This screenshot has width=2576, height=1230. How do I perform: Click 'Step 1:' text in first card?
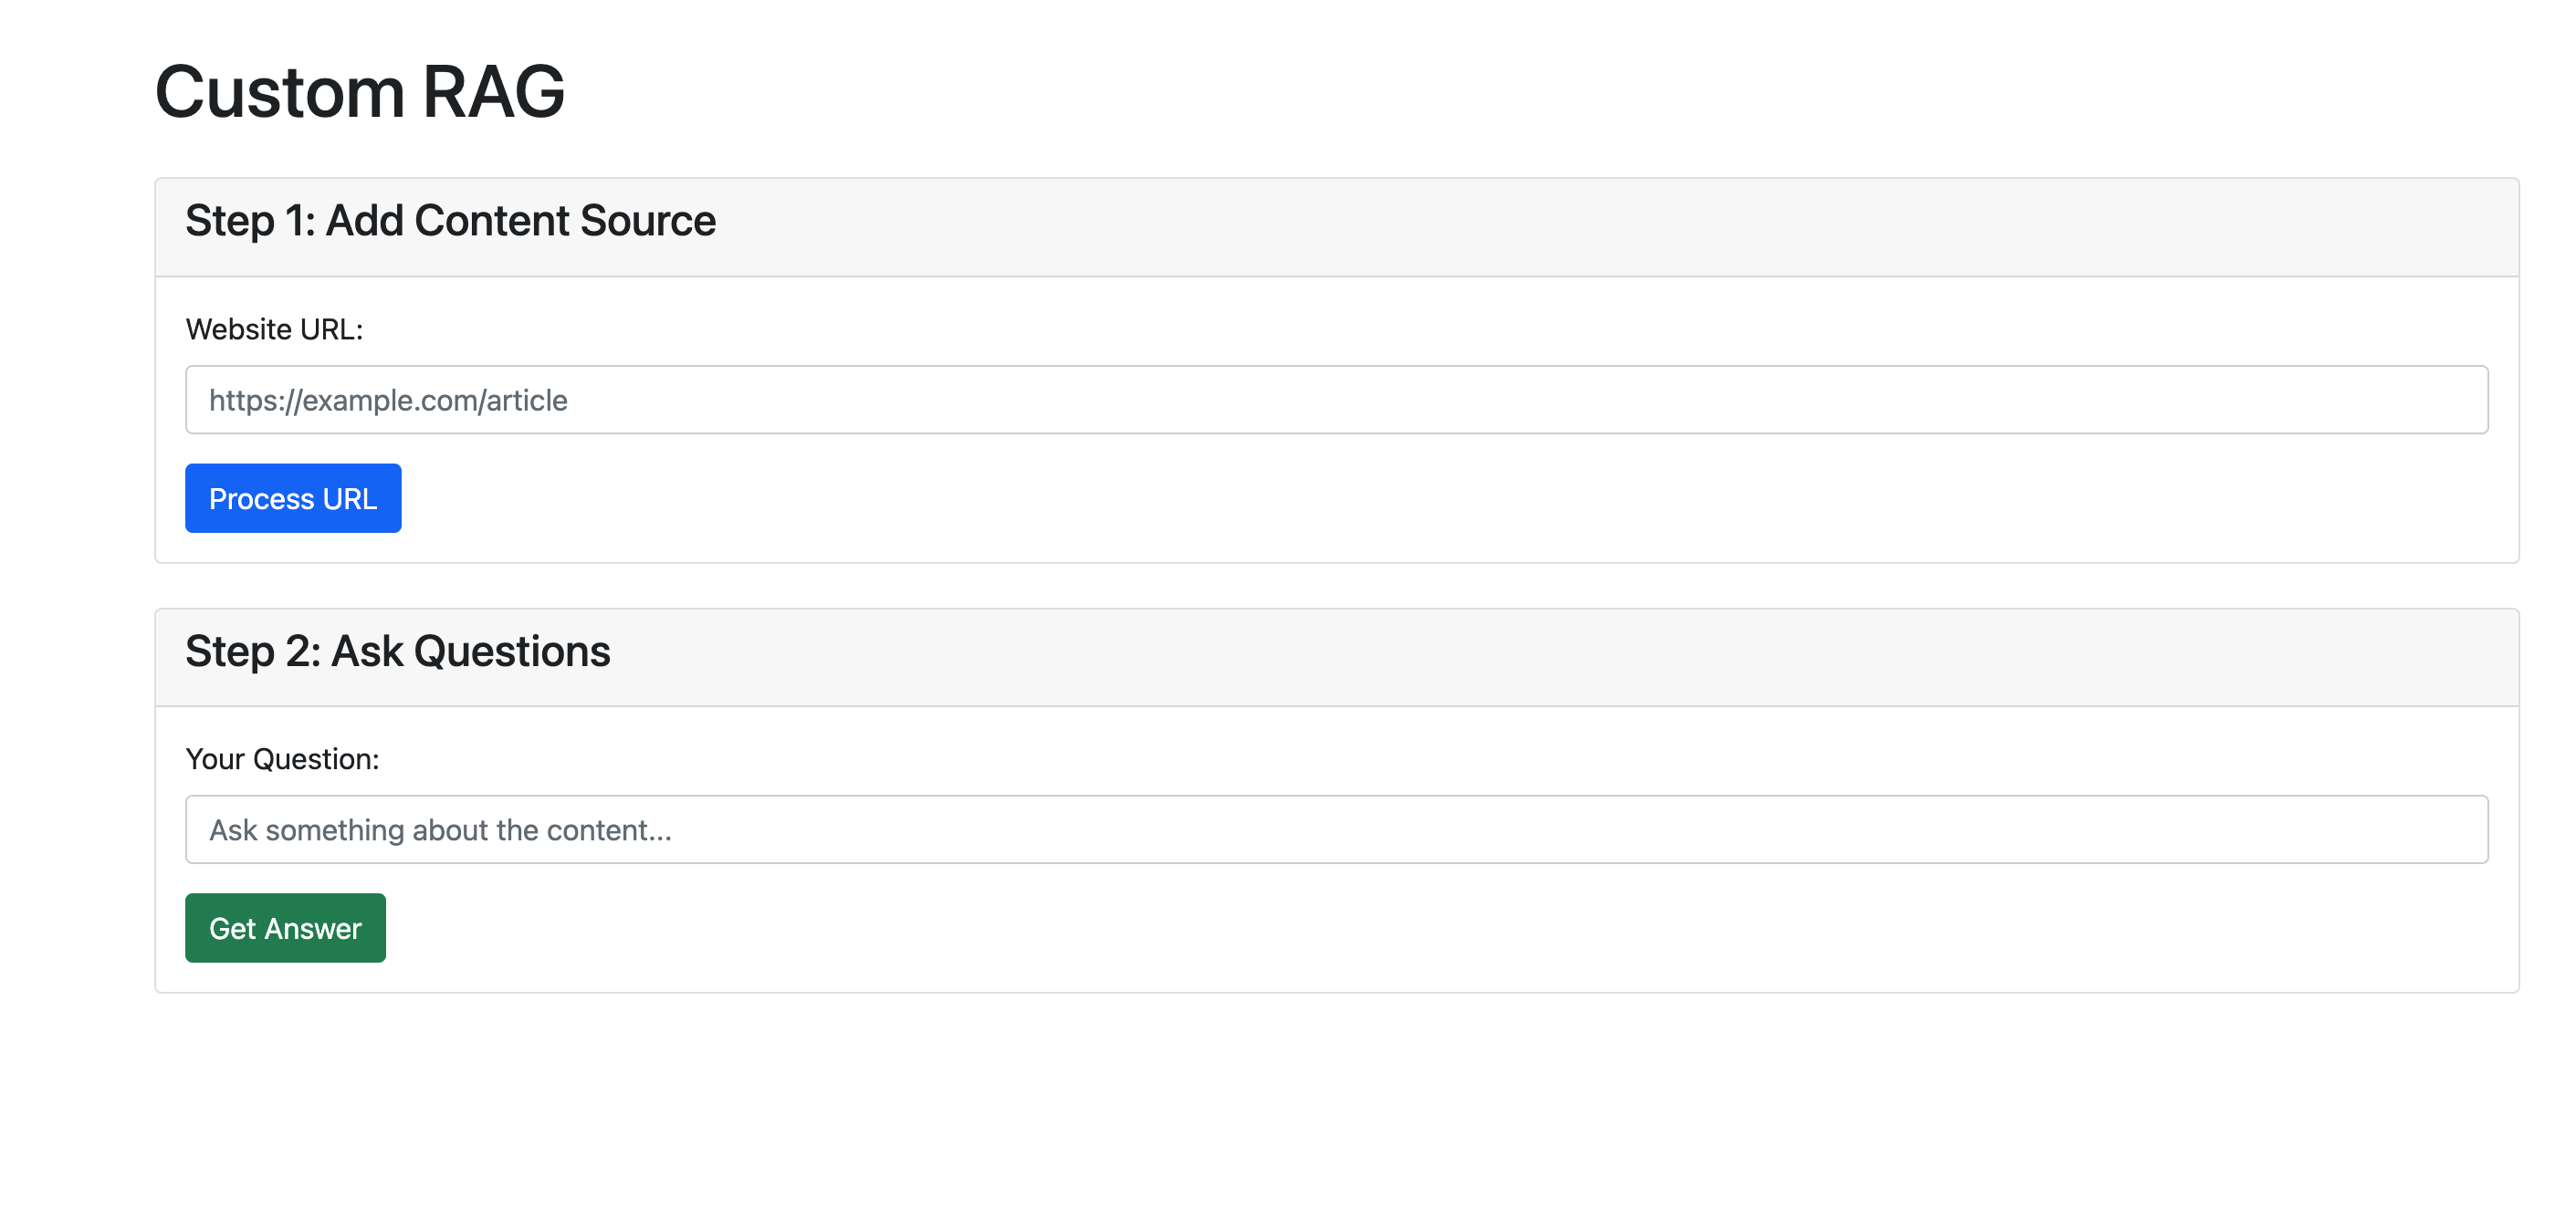click(249, 221)
